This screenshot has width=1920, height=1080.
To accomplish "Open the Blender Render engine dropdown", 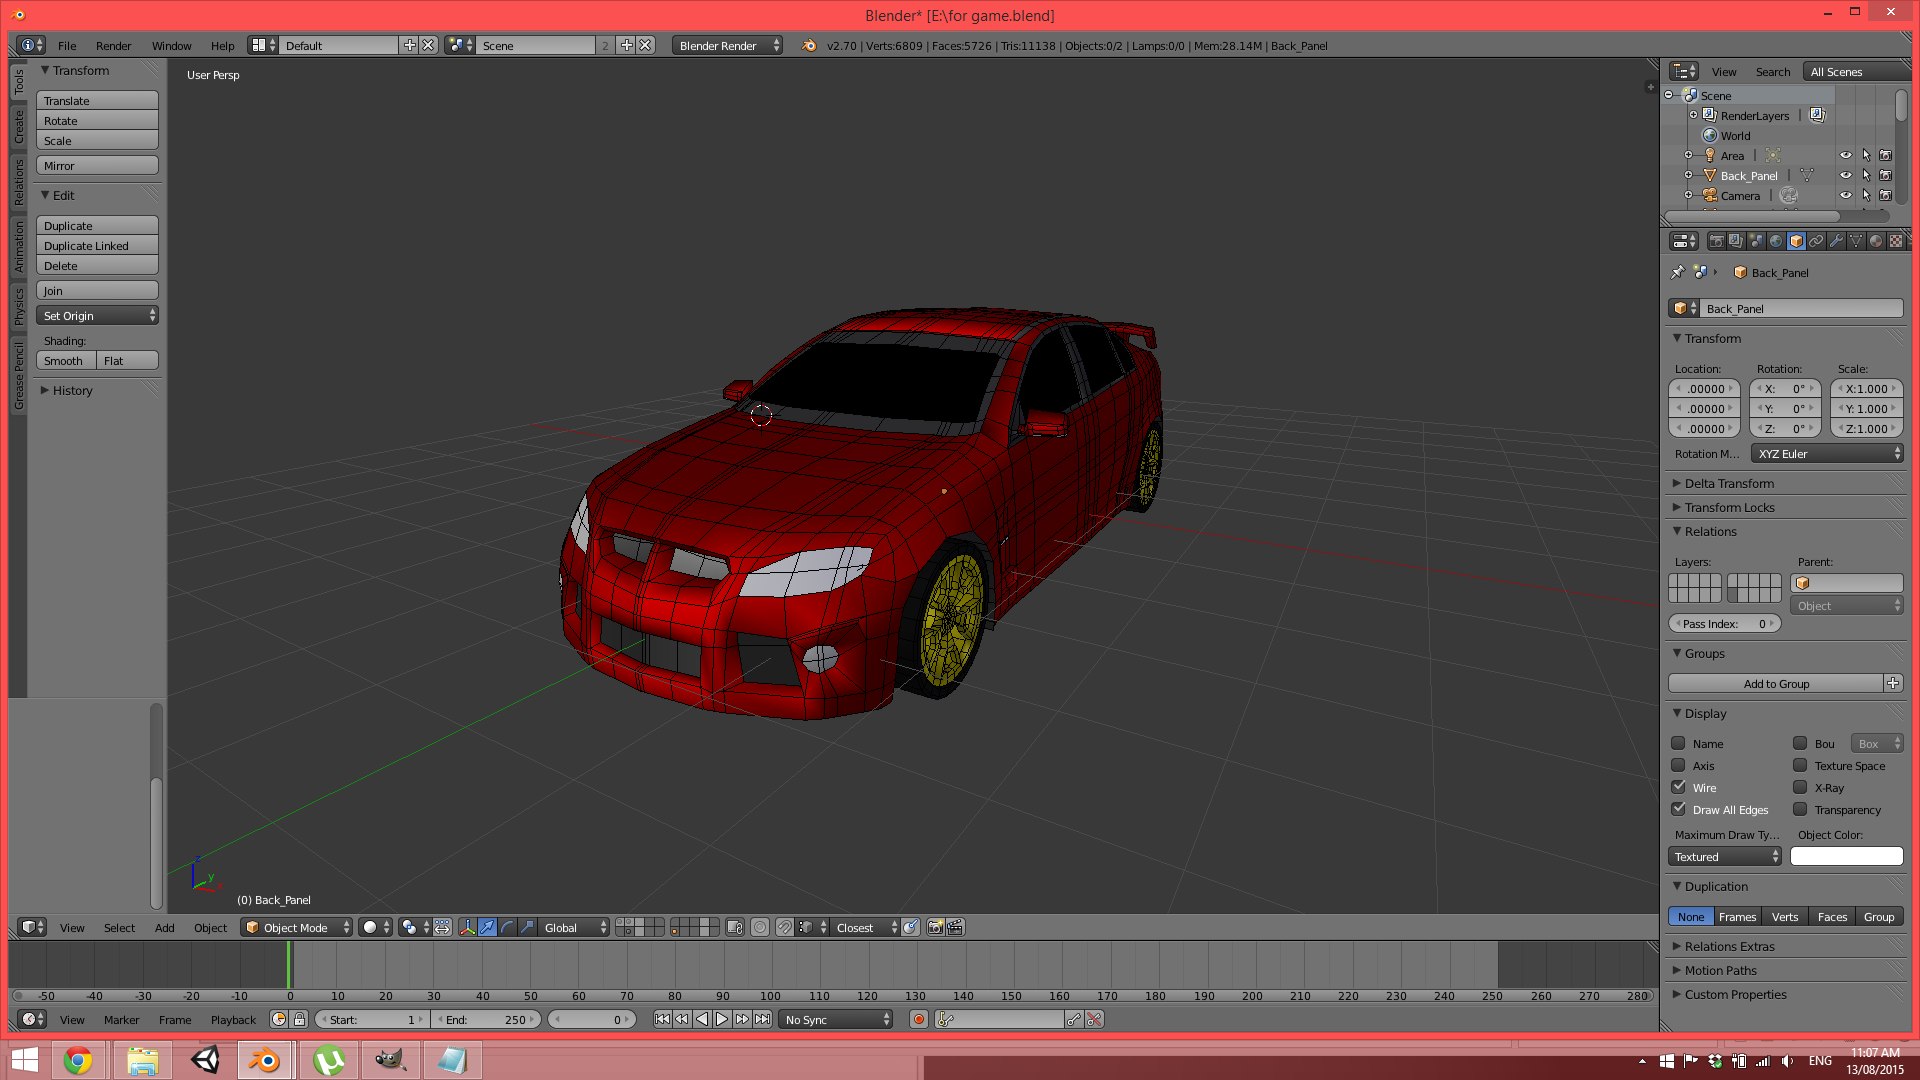I will [727, 45].
